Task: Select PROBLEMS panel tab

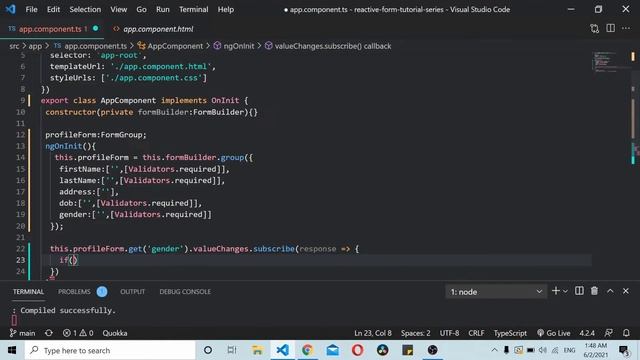Action: [74, 291]
